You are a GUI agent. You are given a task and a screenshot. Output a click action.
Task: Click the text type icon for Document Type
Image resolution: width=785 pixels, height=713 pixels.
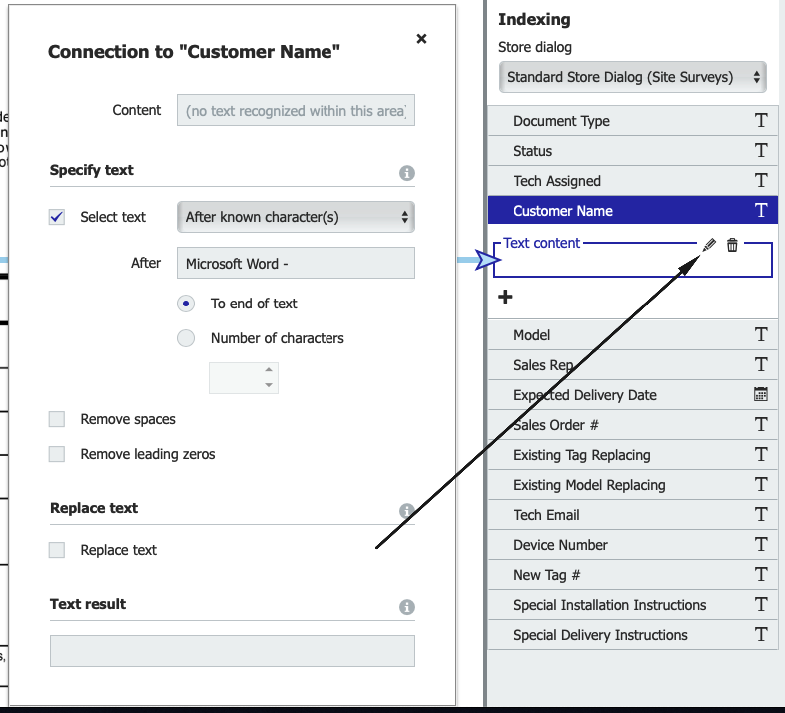(761, 121)
